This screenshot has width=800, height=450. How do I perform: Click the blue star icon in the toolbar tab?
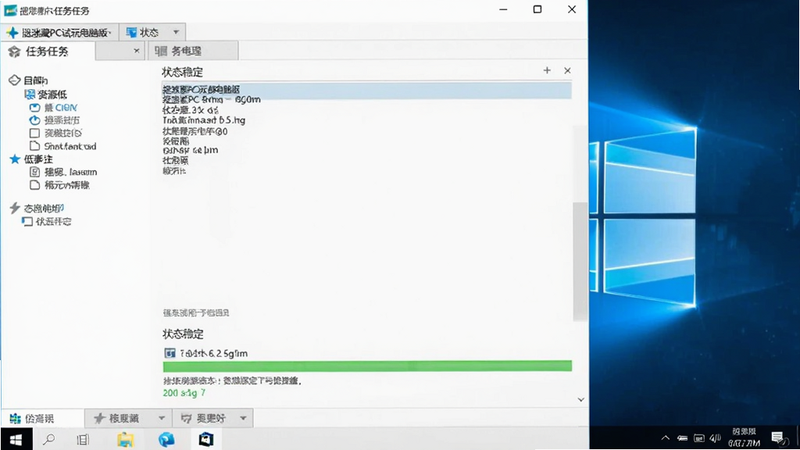pos(12,33)
